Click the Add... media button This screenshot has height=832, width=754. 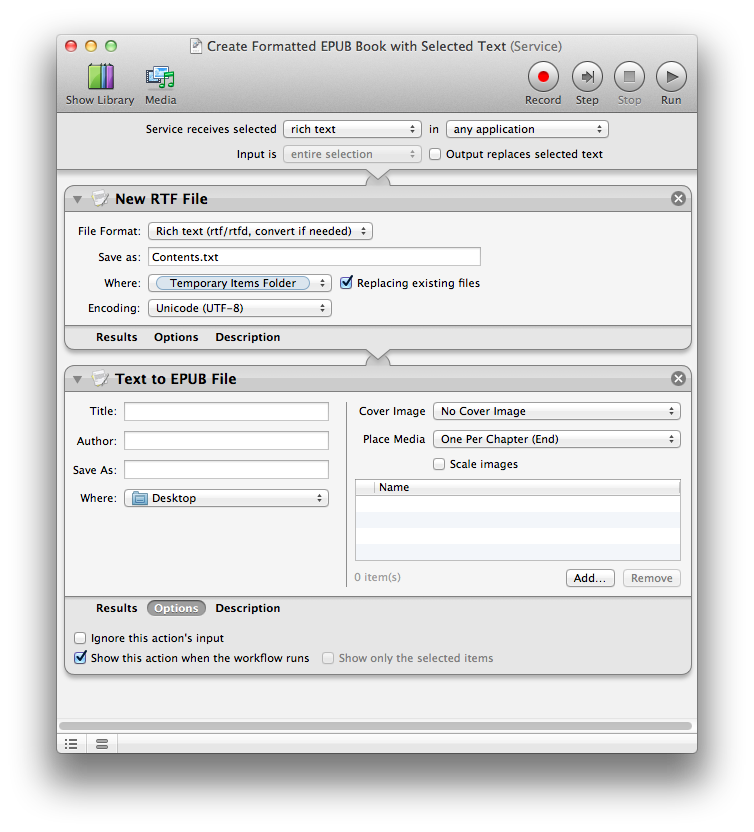590,578
